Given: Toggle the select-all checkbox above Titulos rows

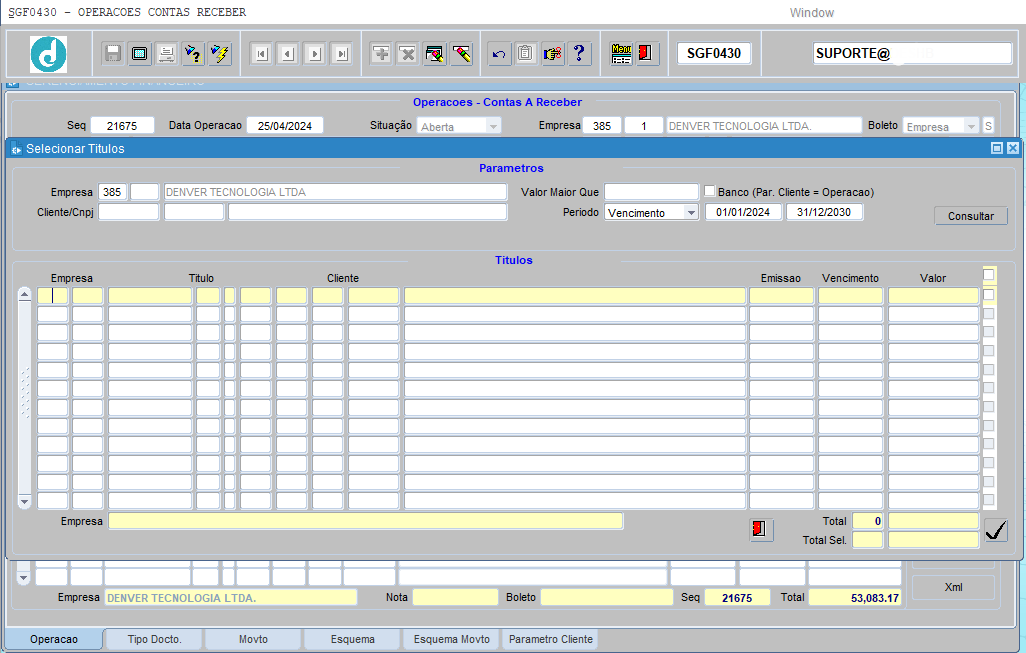Looking at the screenshot, I should point(988,275).
